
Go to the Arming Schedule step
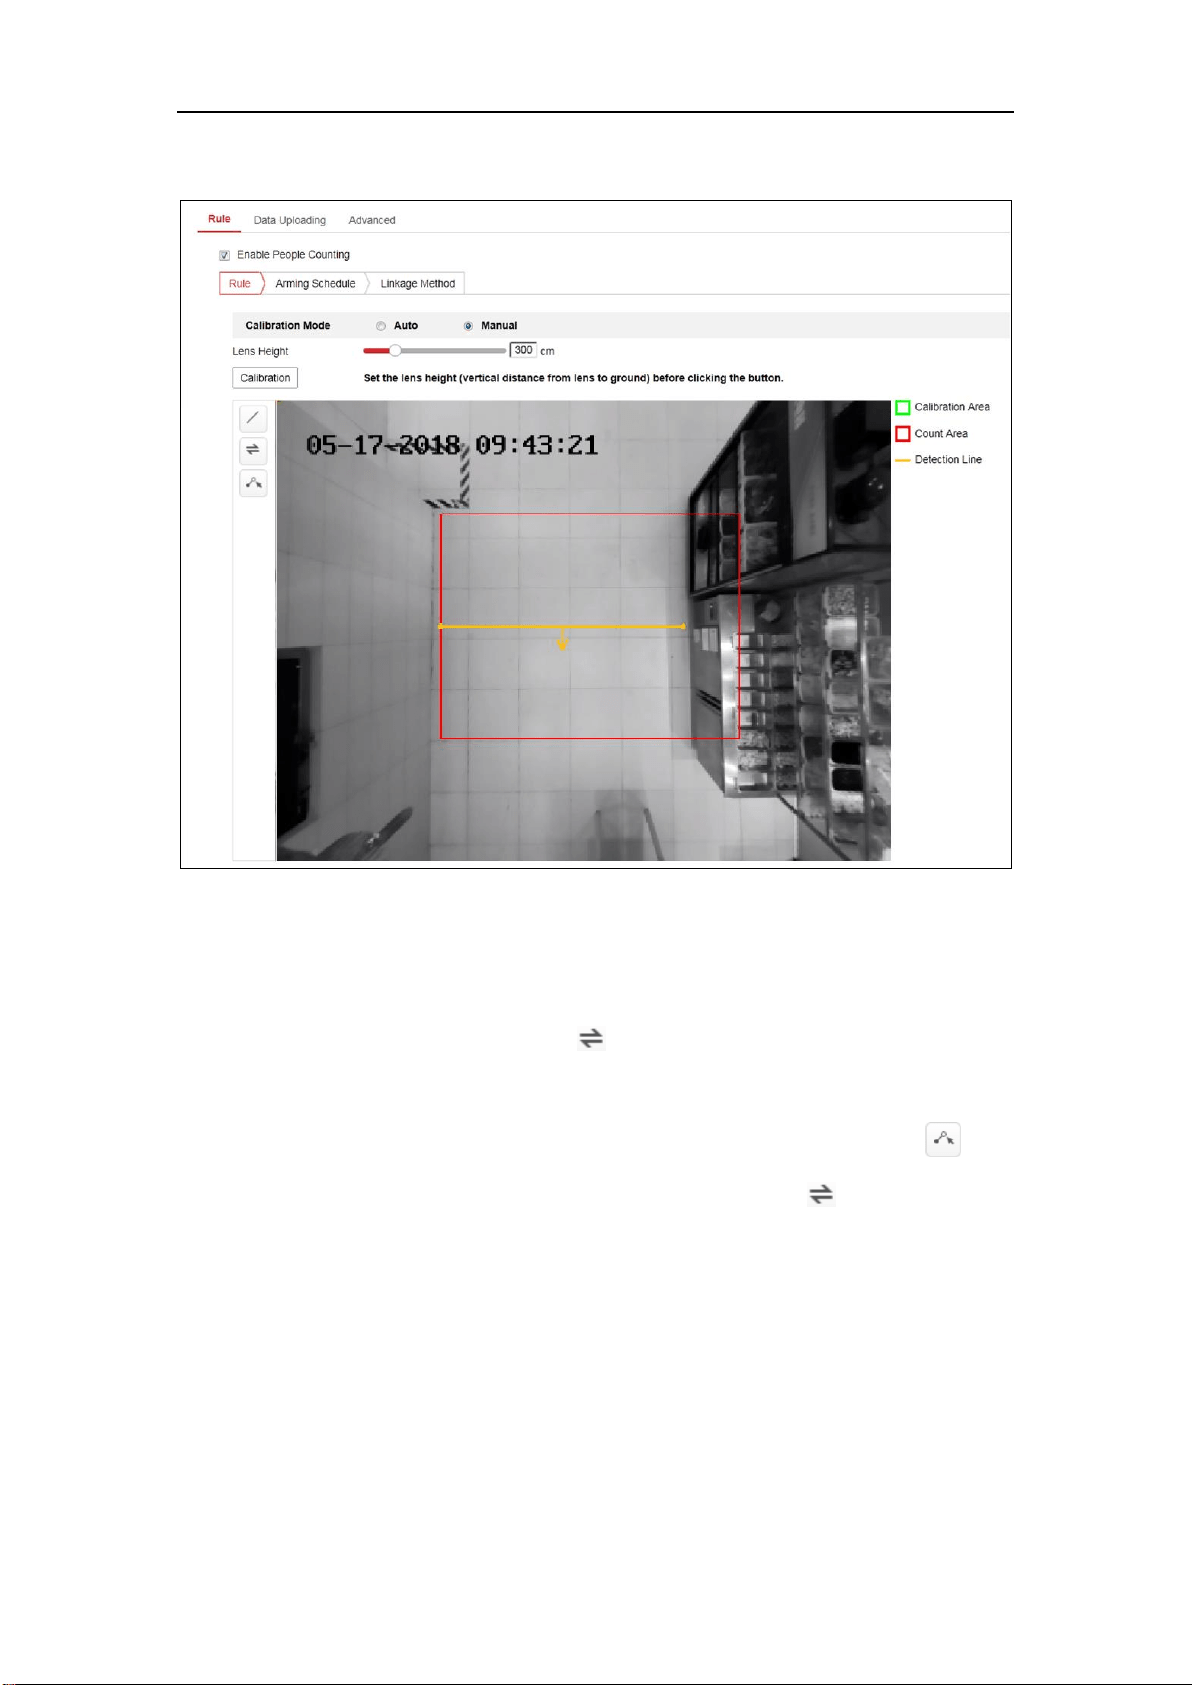pyautogui.click(x=315, y=284)
